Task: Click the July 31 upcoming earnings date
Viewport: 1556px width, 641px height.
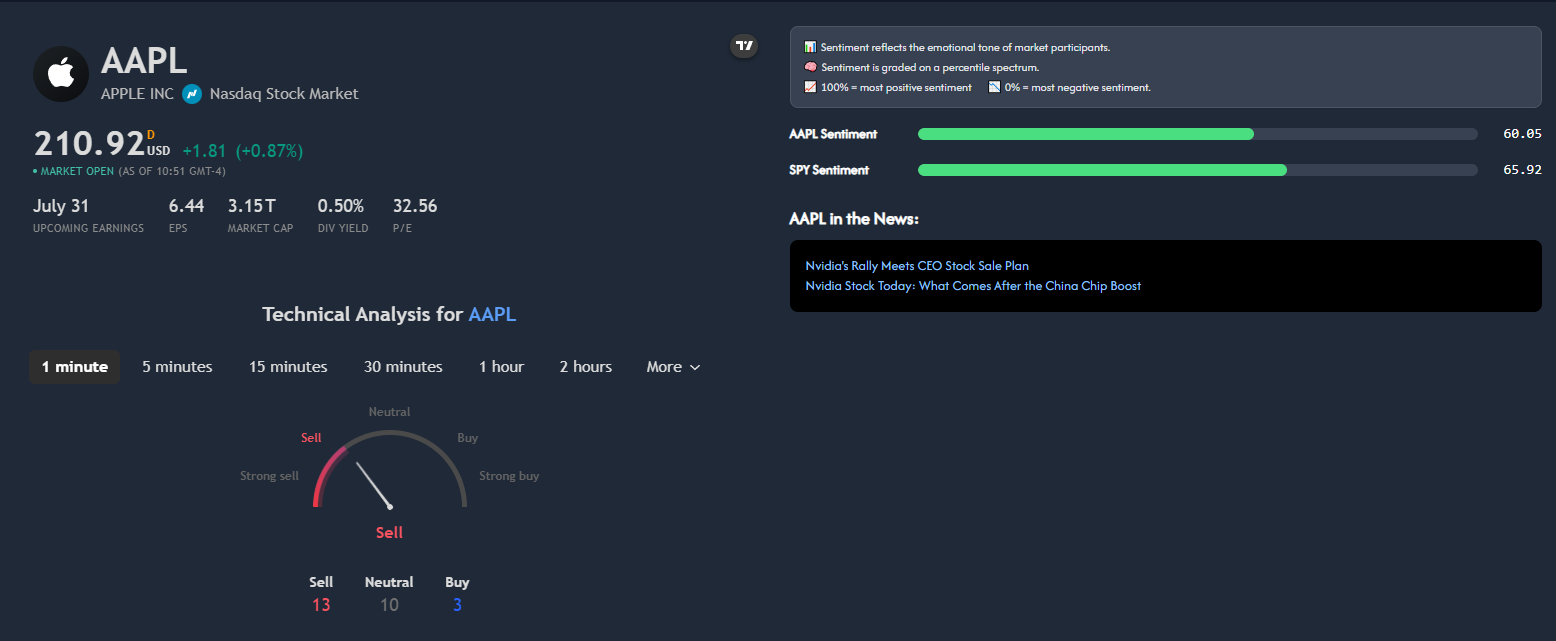Action: tap(63, 206)
